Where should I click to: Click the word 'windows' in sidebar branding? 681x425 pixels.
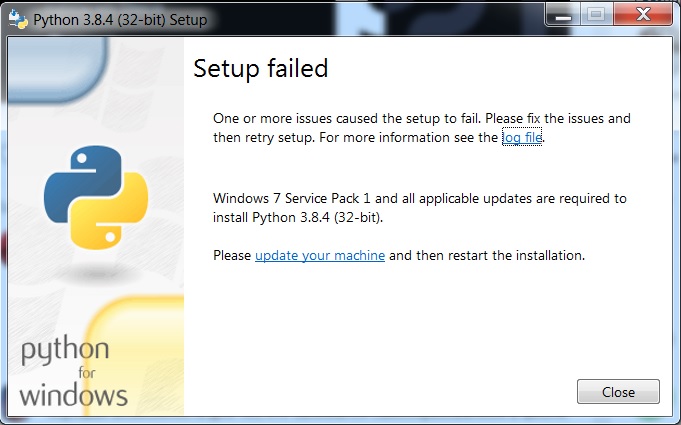coord(74,393)
